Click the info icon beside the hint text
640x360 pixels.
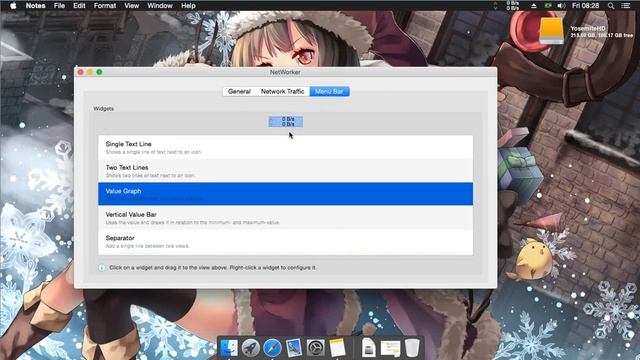pos(102,268)
